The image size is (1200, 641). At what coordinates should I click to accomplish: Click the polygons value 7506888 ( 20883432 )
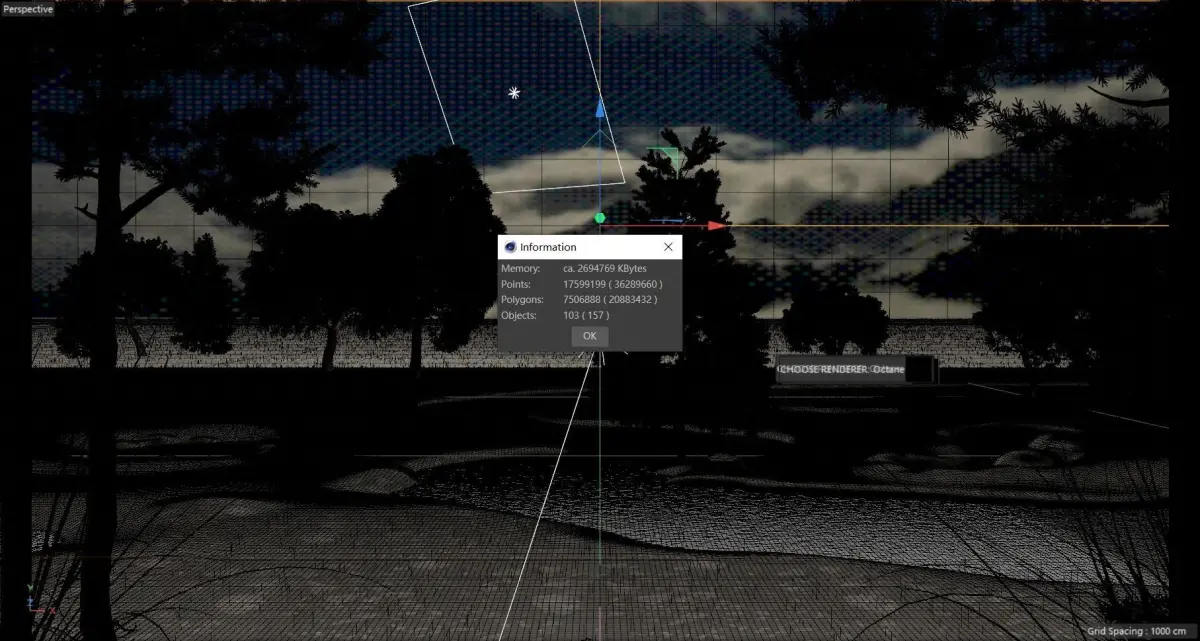coord(610,299)
